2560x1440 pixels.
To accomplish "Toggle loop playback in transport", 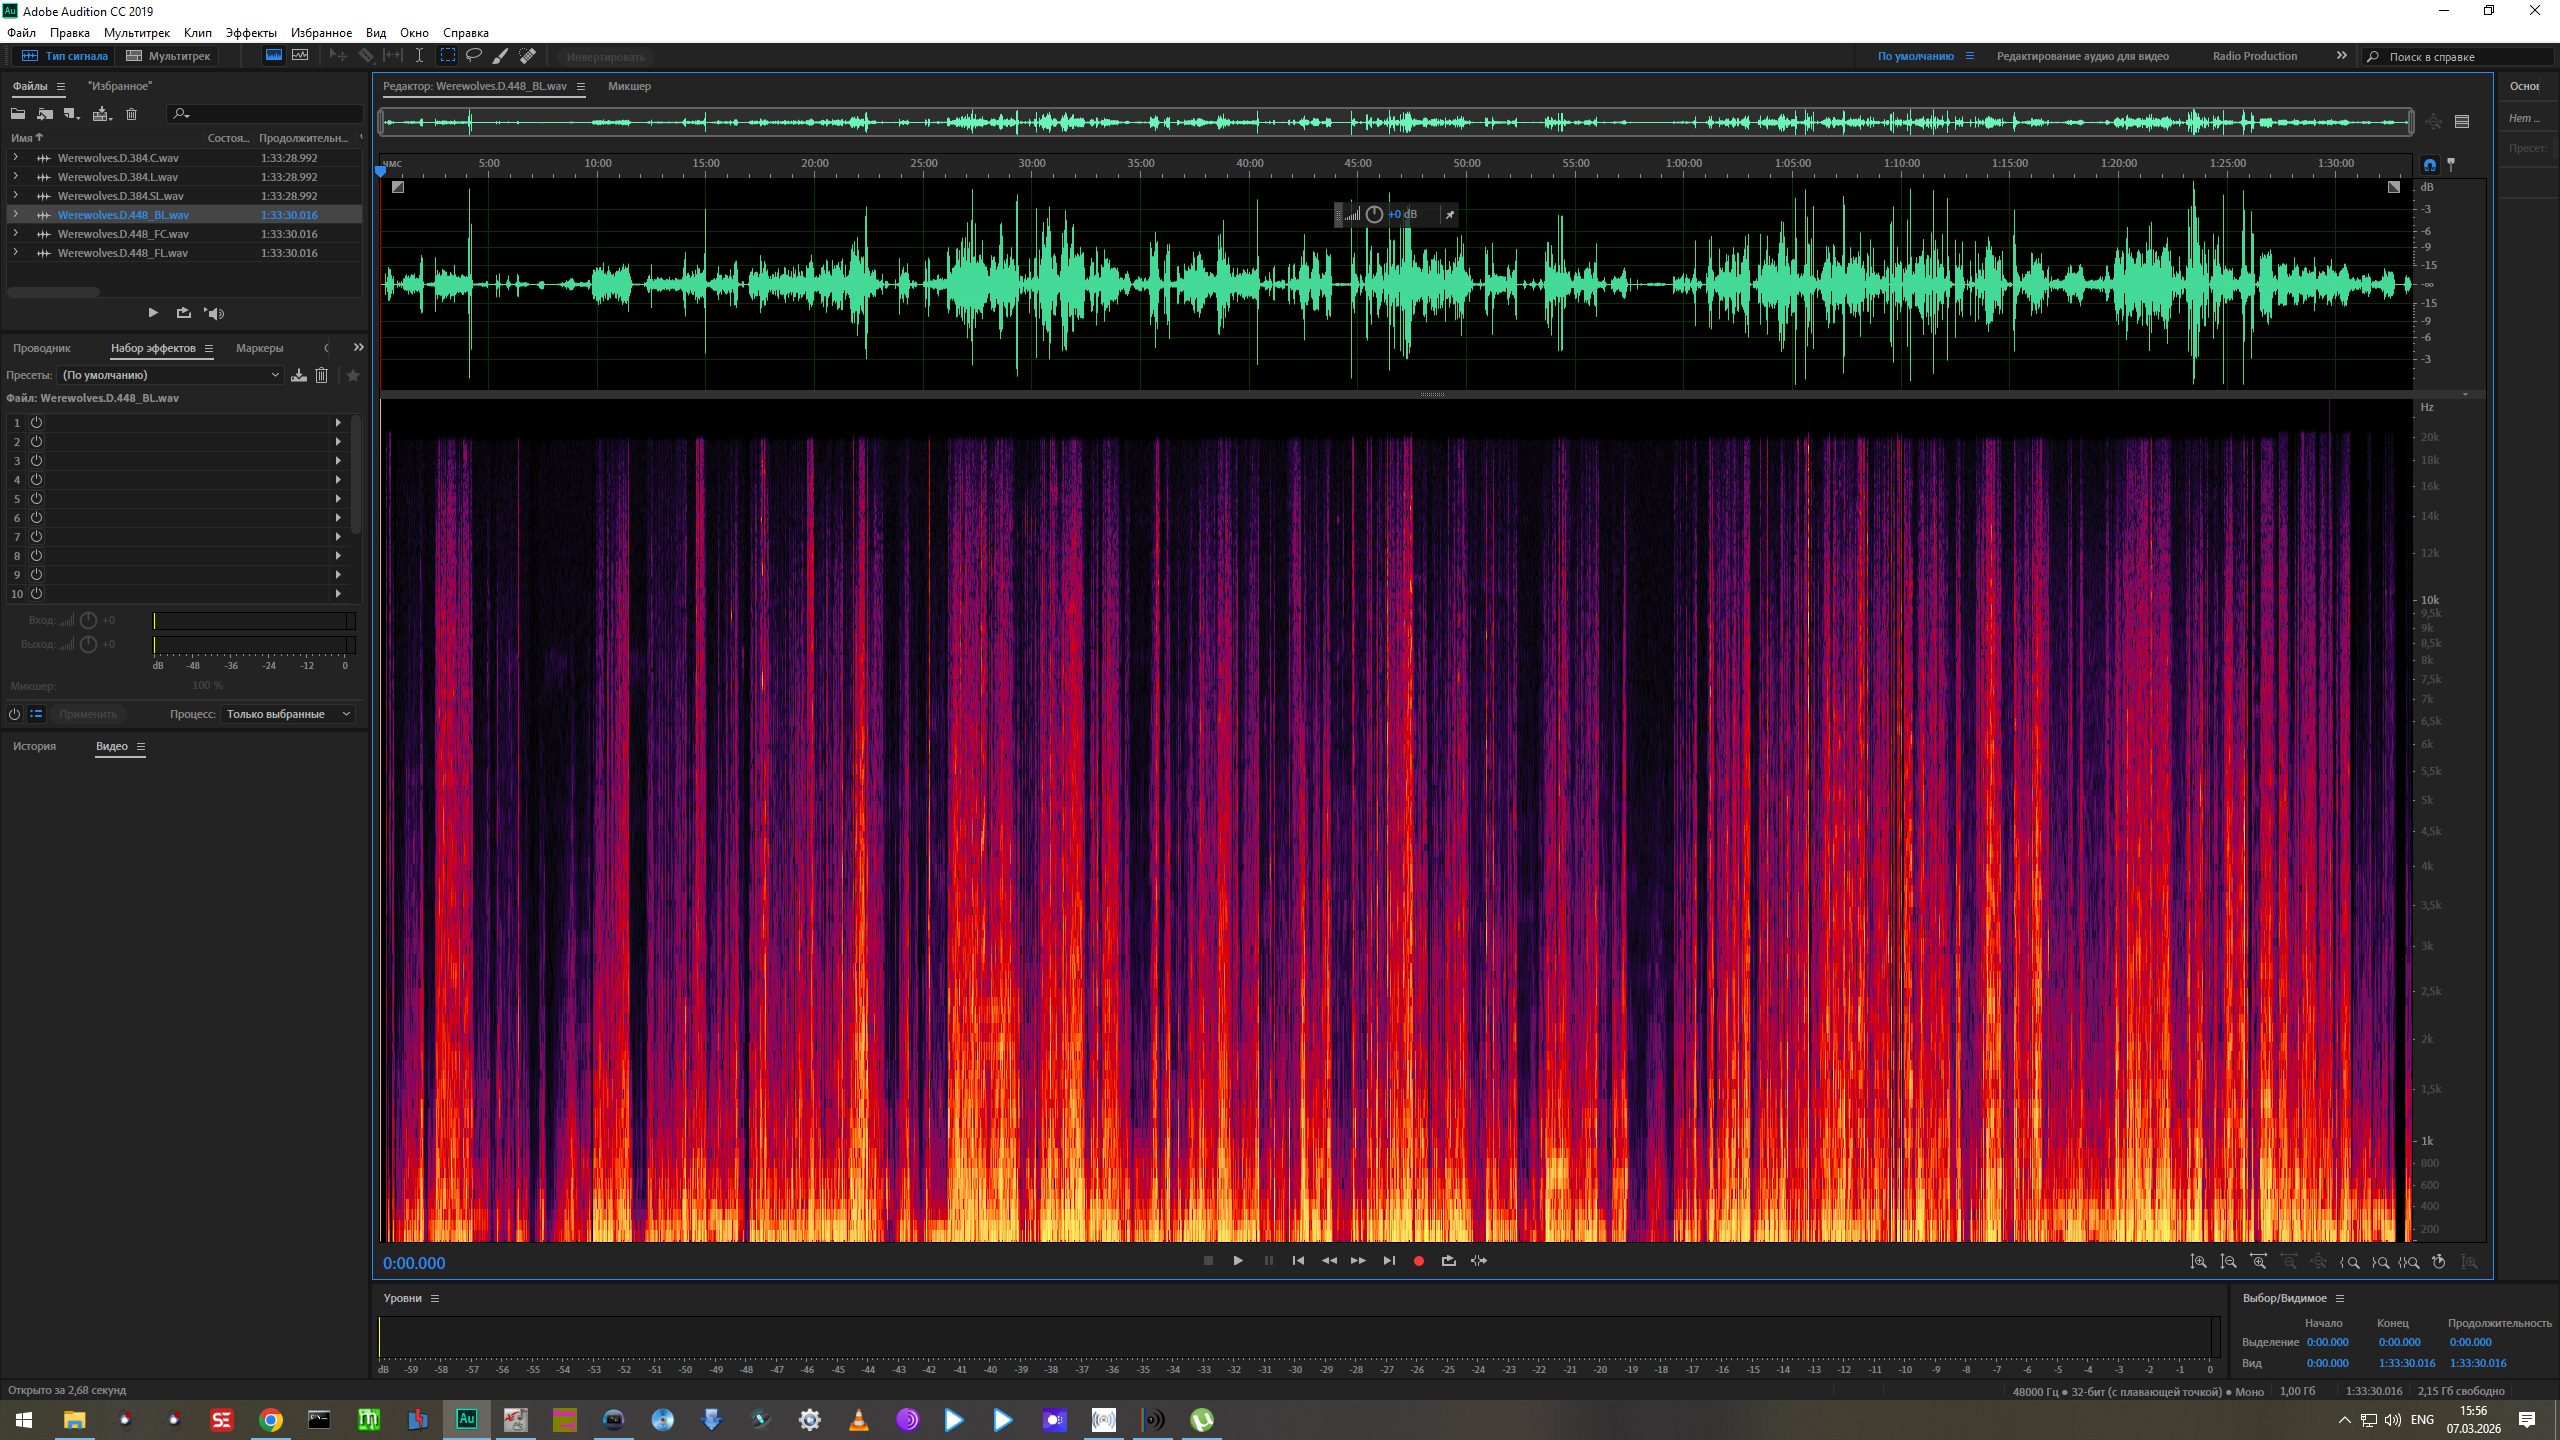I will click(x=1448, y=1261).
